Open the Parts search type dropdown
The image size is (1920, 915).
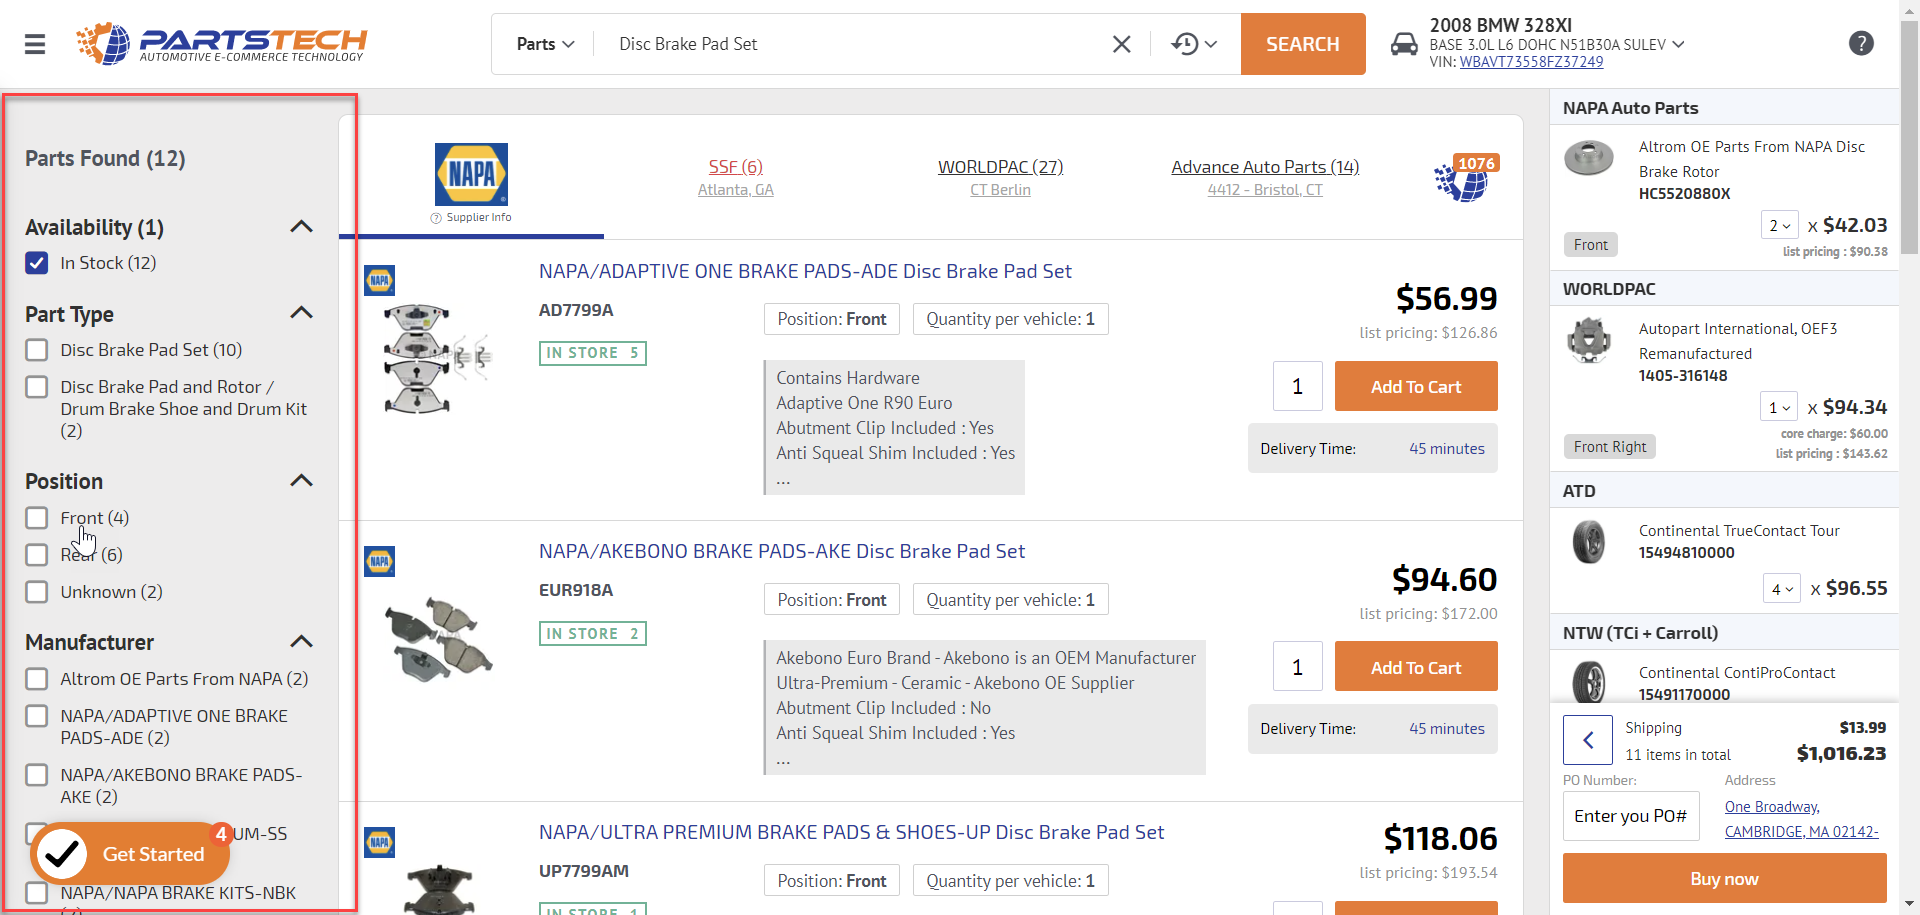tap(545, 44)
